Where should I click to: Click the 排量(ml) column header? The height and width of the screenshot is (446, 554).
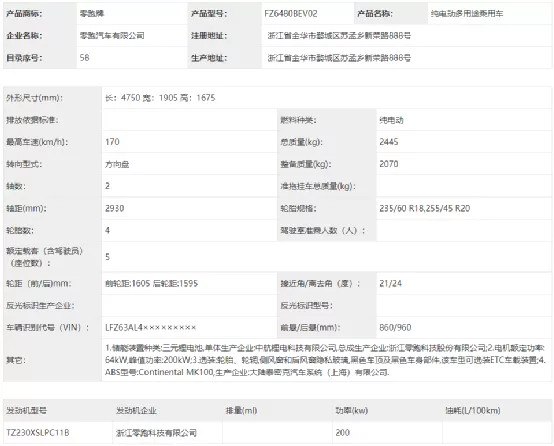(x=241, y=410)
